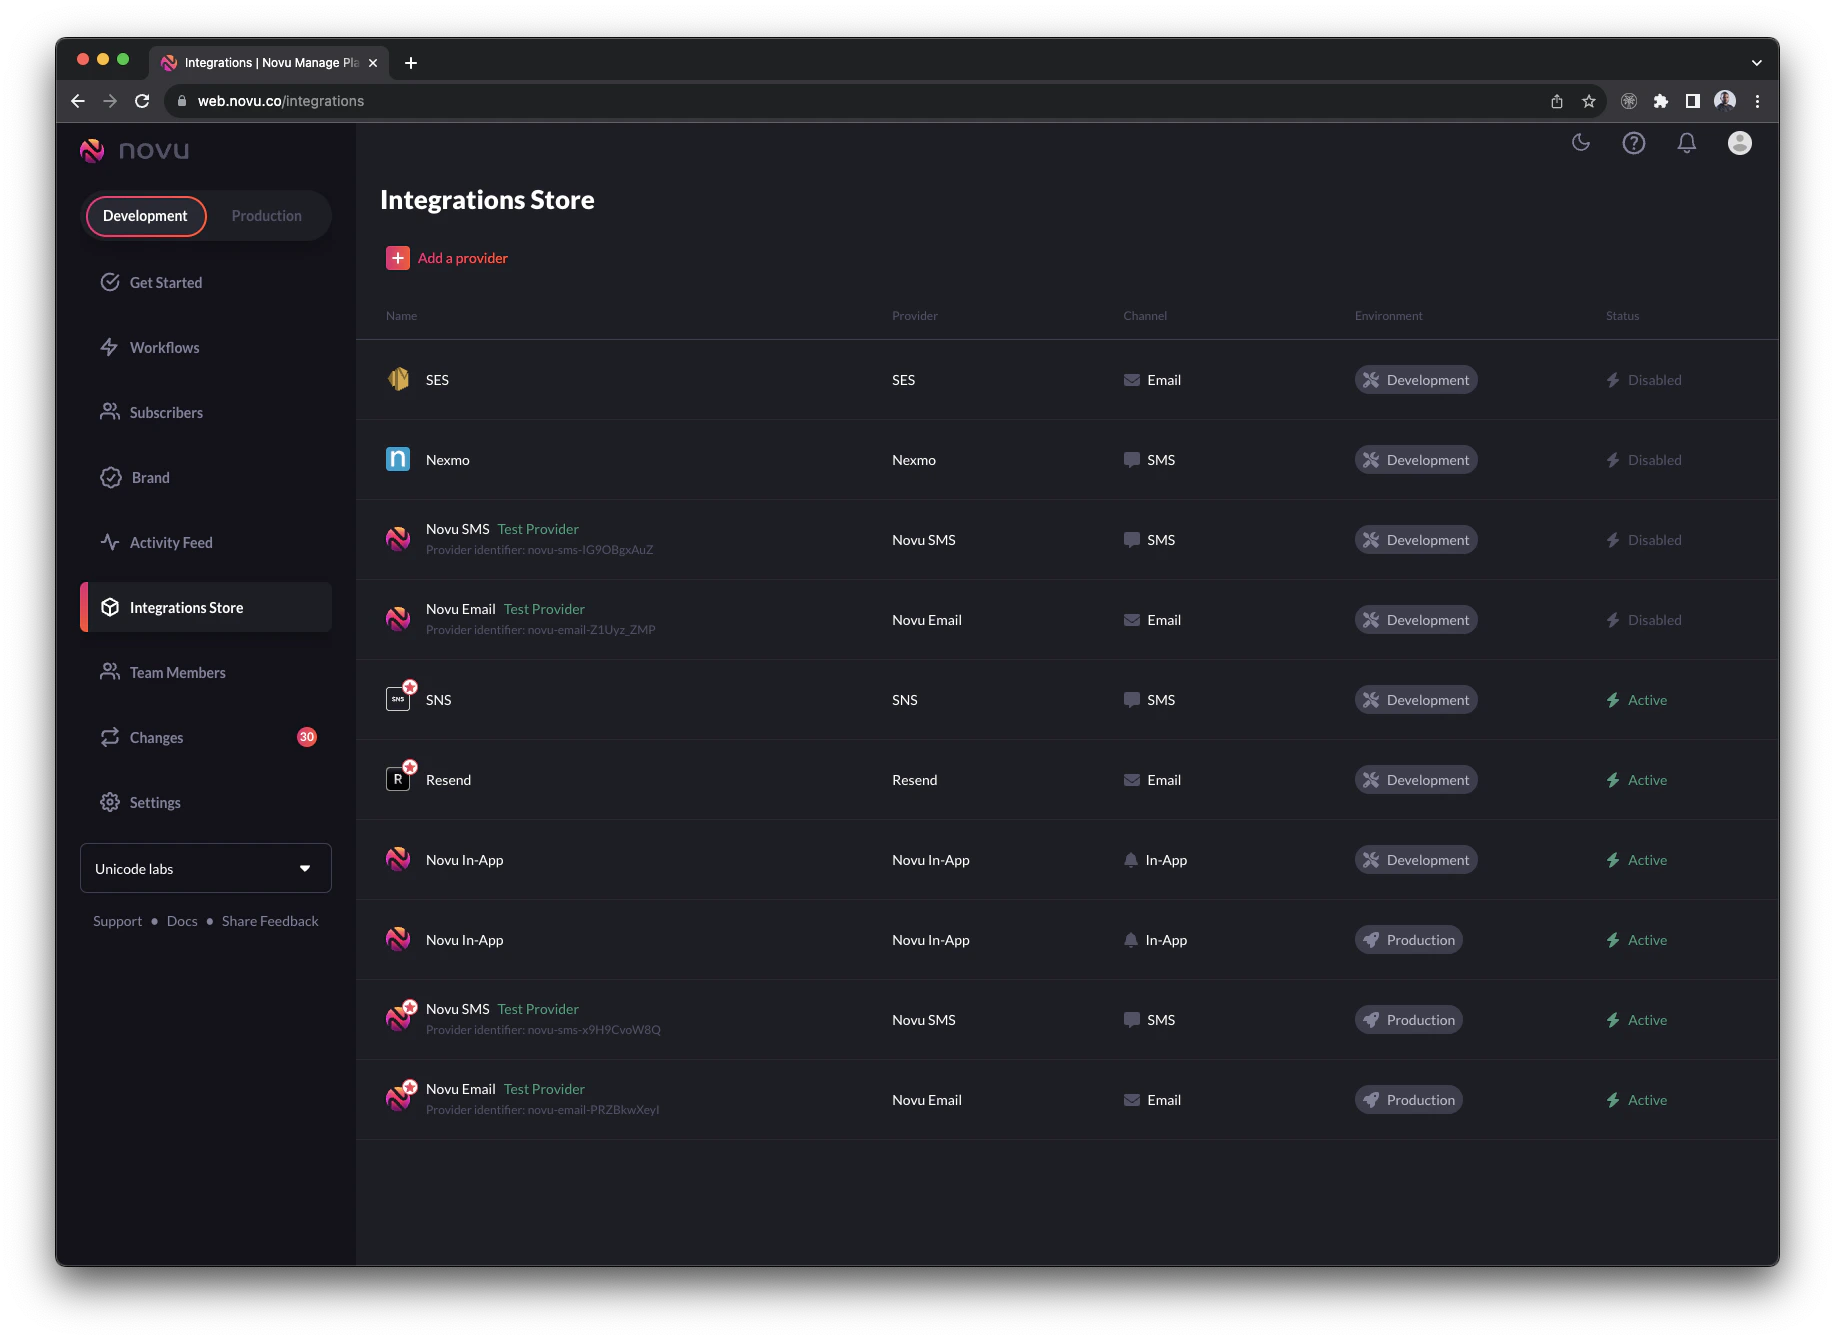Open the help question mark icon
The width and height of the screenshot is (1835, 1340).
(1634, 143)
